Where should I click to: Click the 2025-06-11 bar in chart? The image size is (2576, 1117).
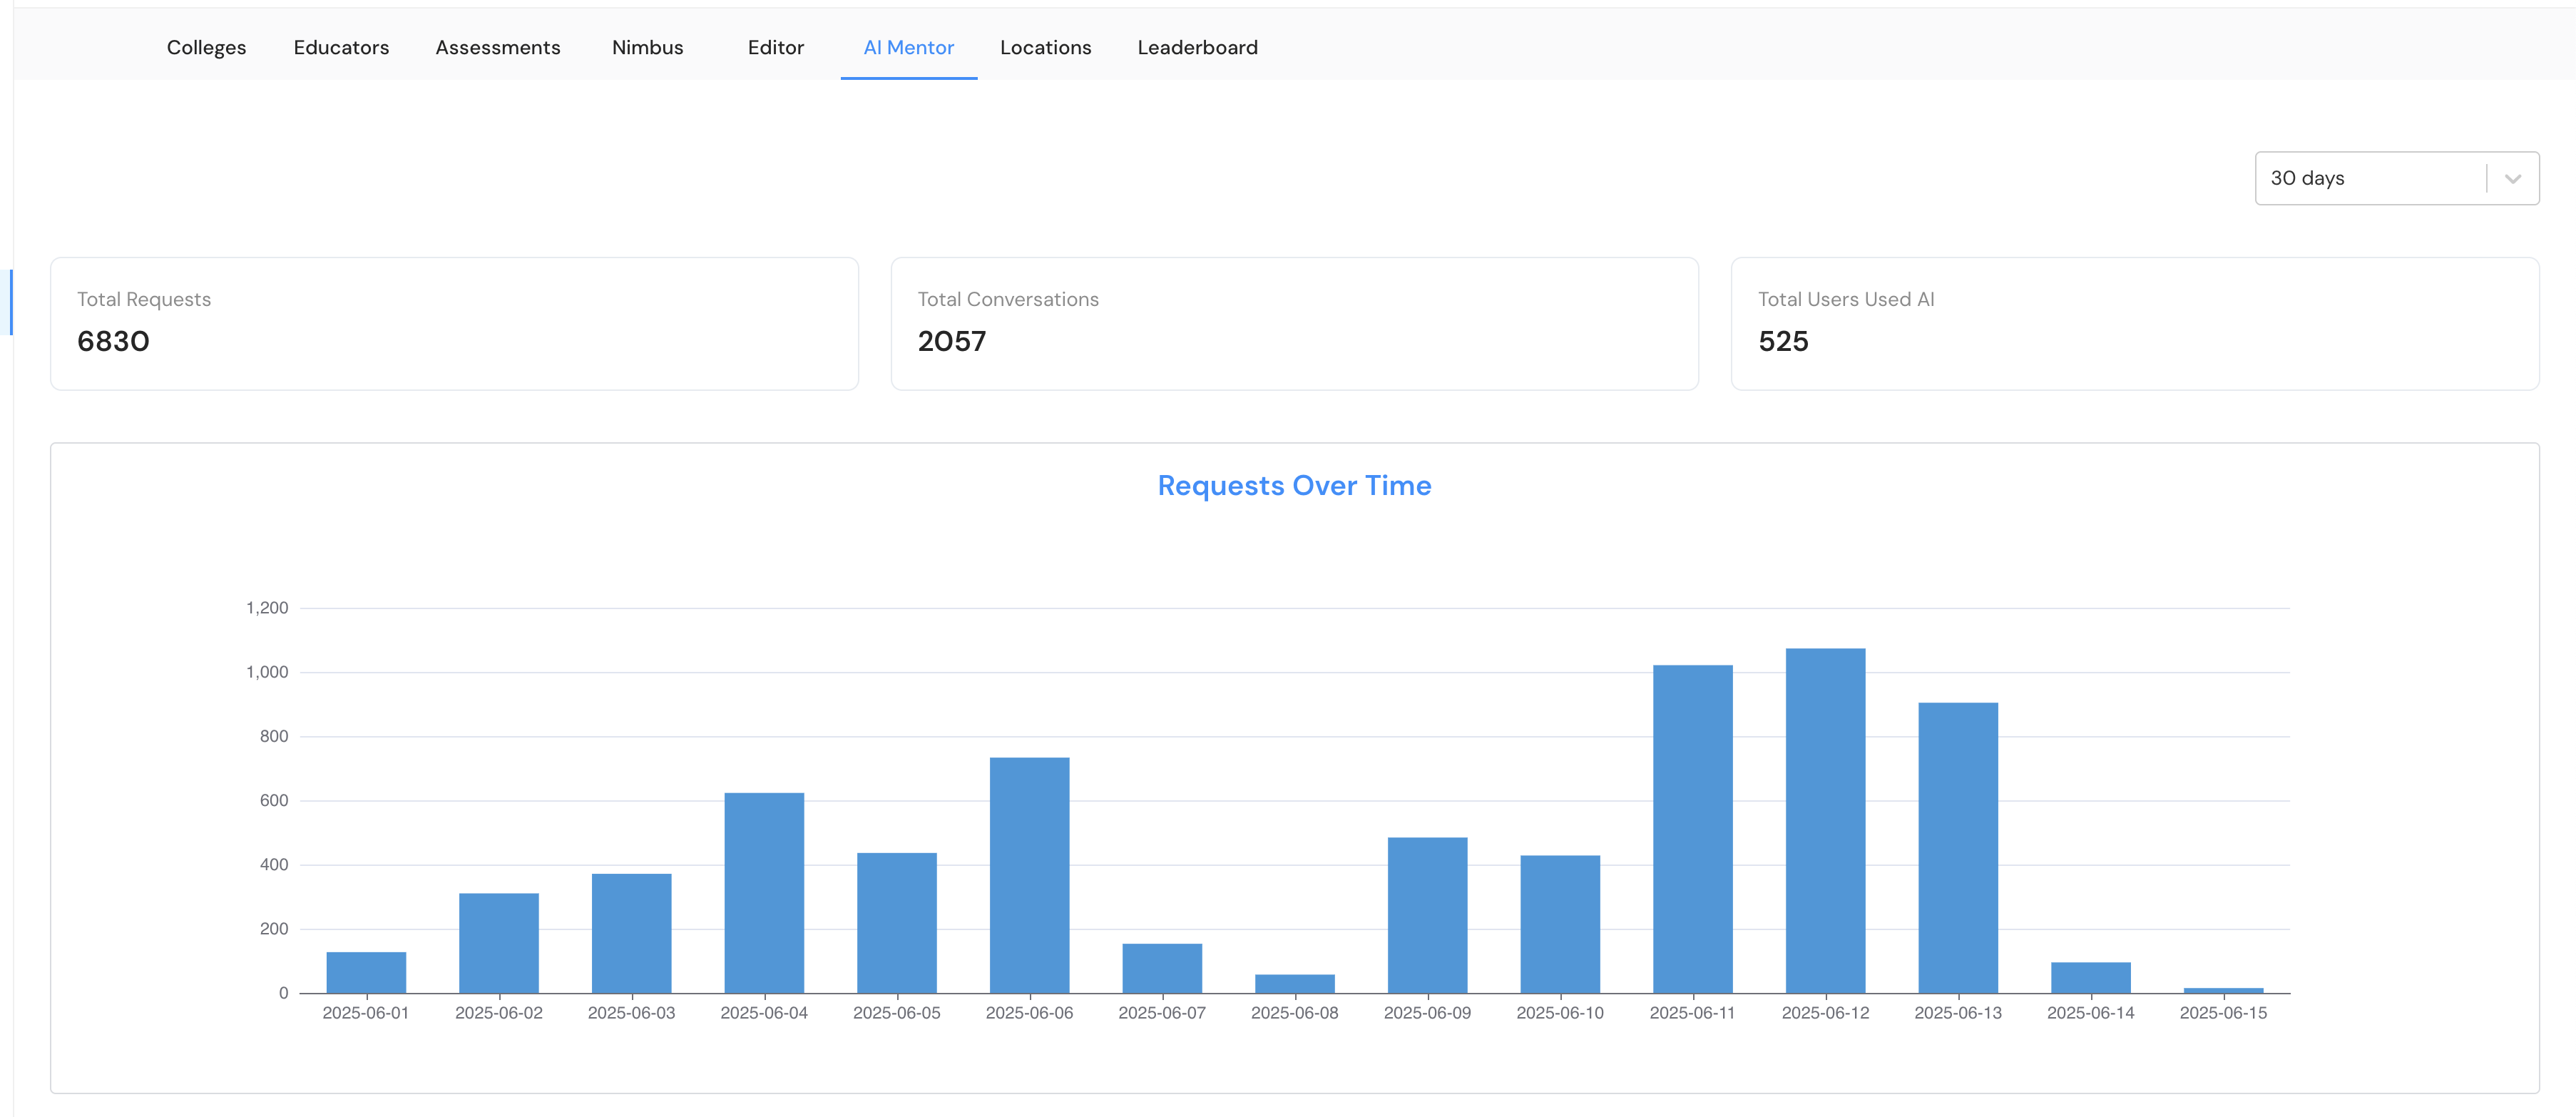tap(1692, 828)
